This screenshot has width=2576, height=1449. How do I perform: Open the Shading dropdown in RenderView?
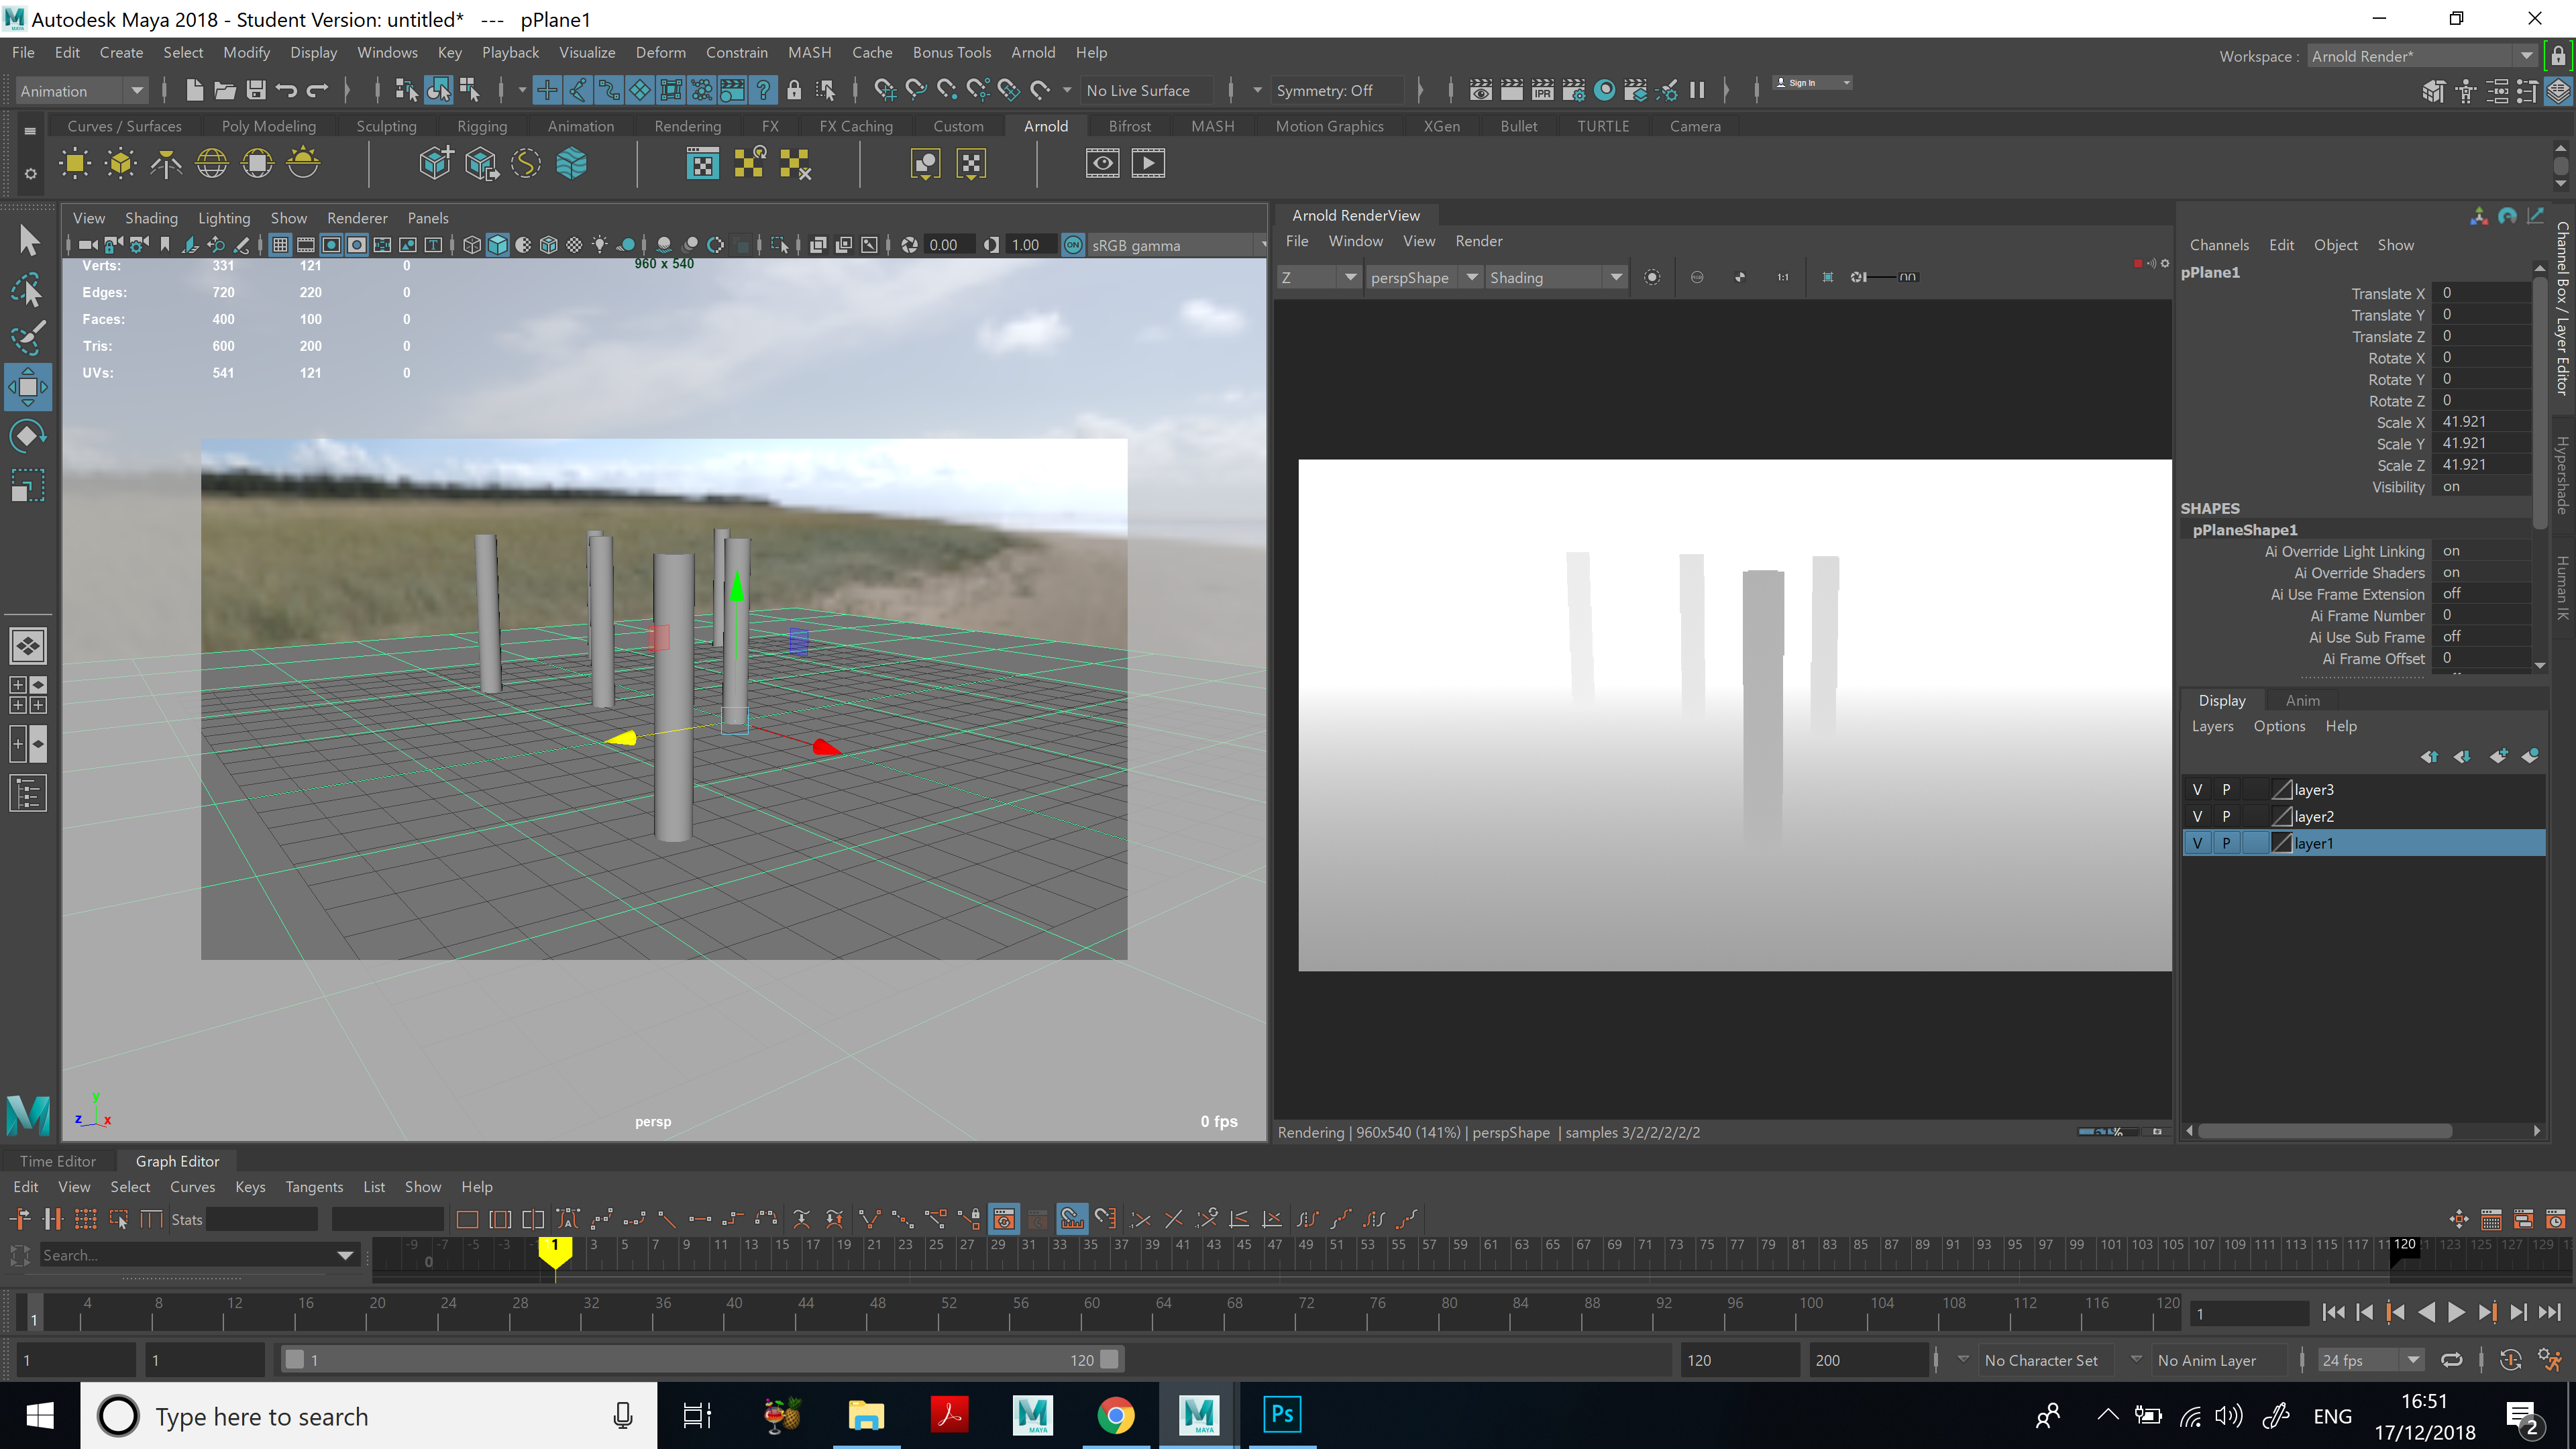coord(1616,277)
